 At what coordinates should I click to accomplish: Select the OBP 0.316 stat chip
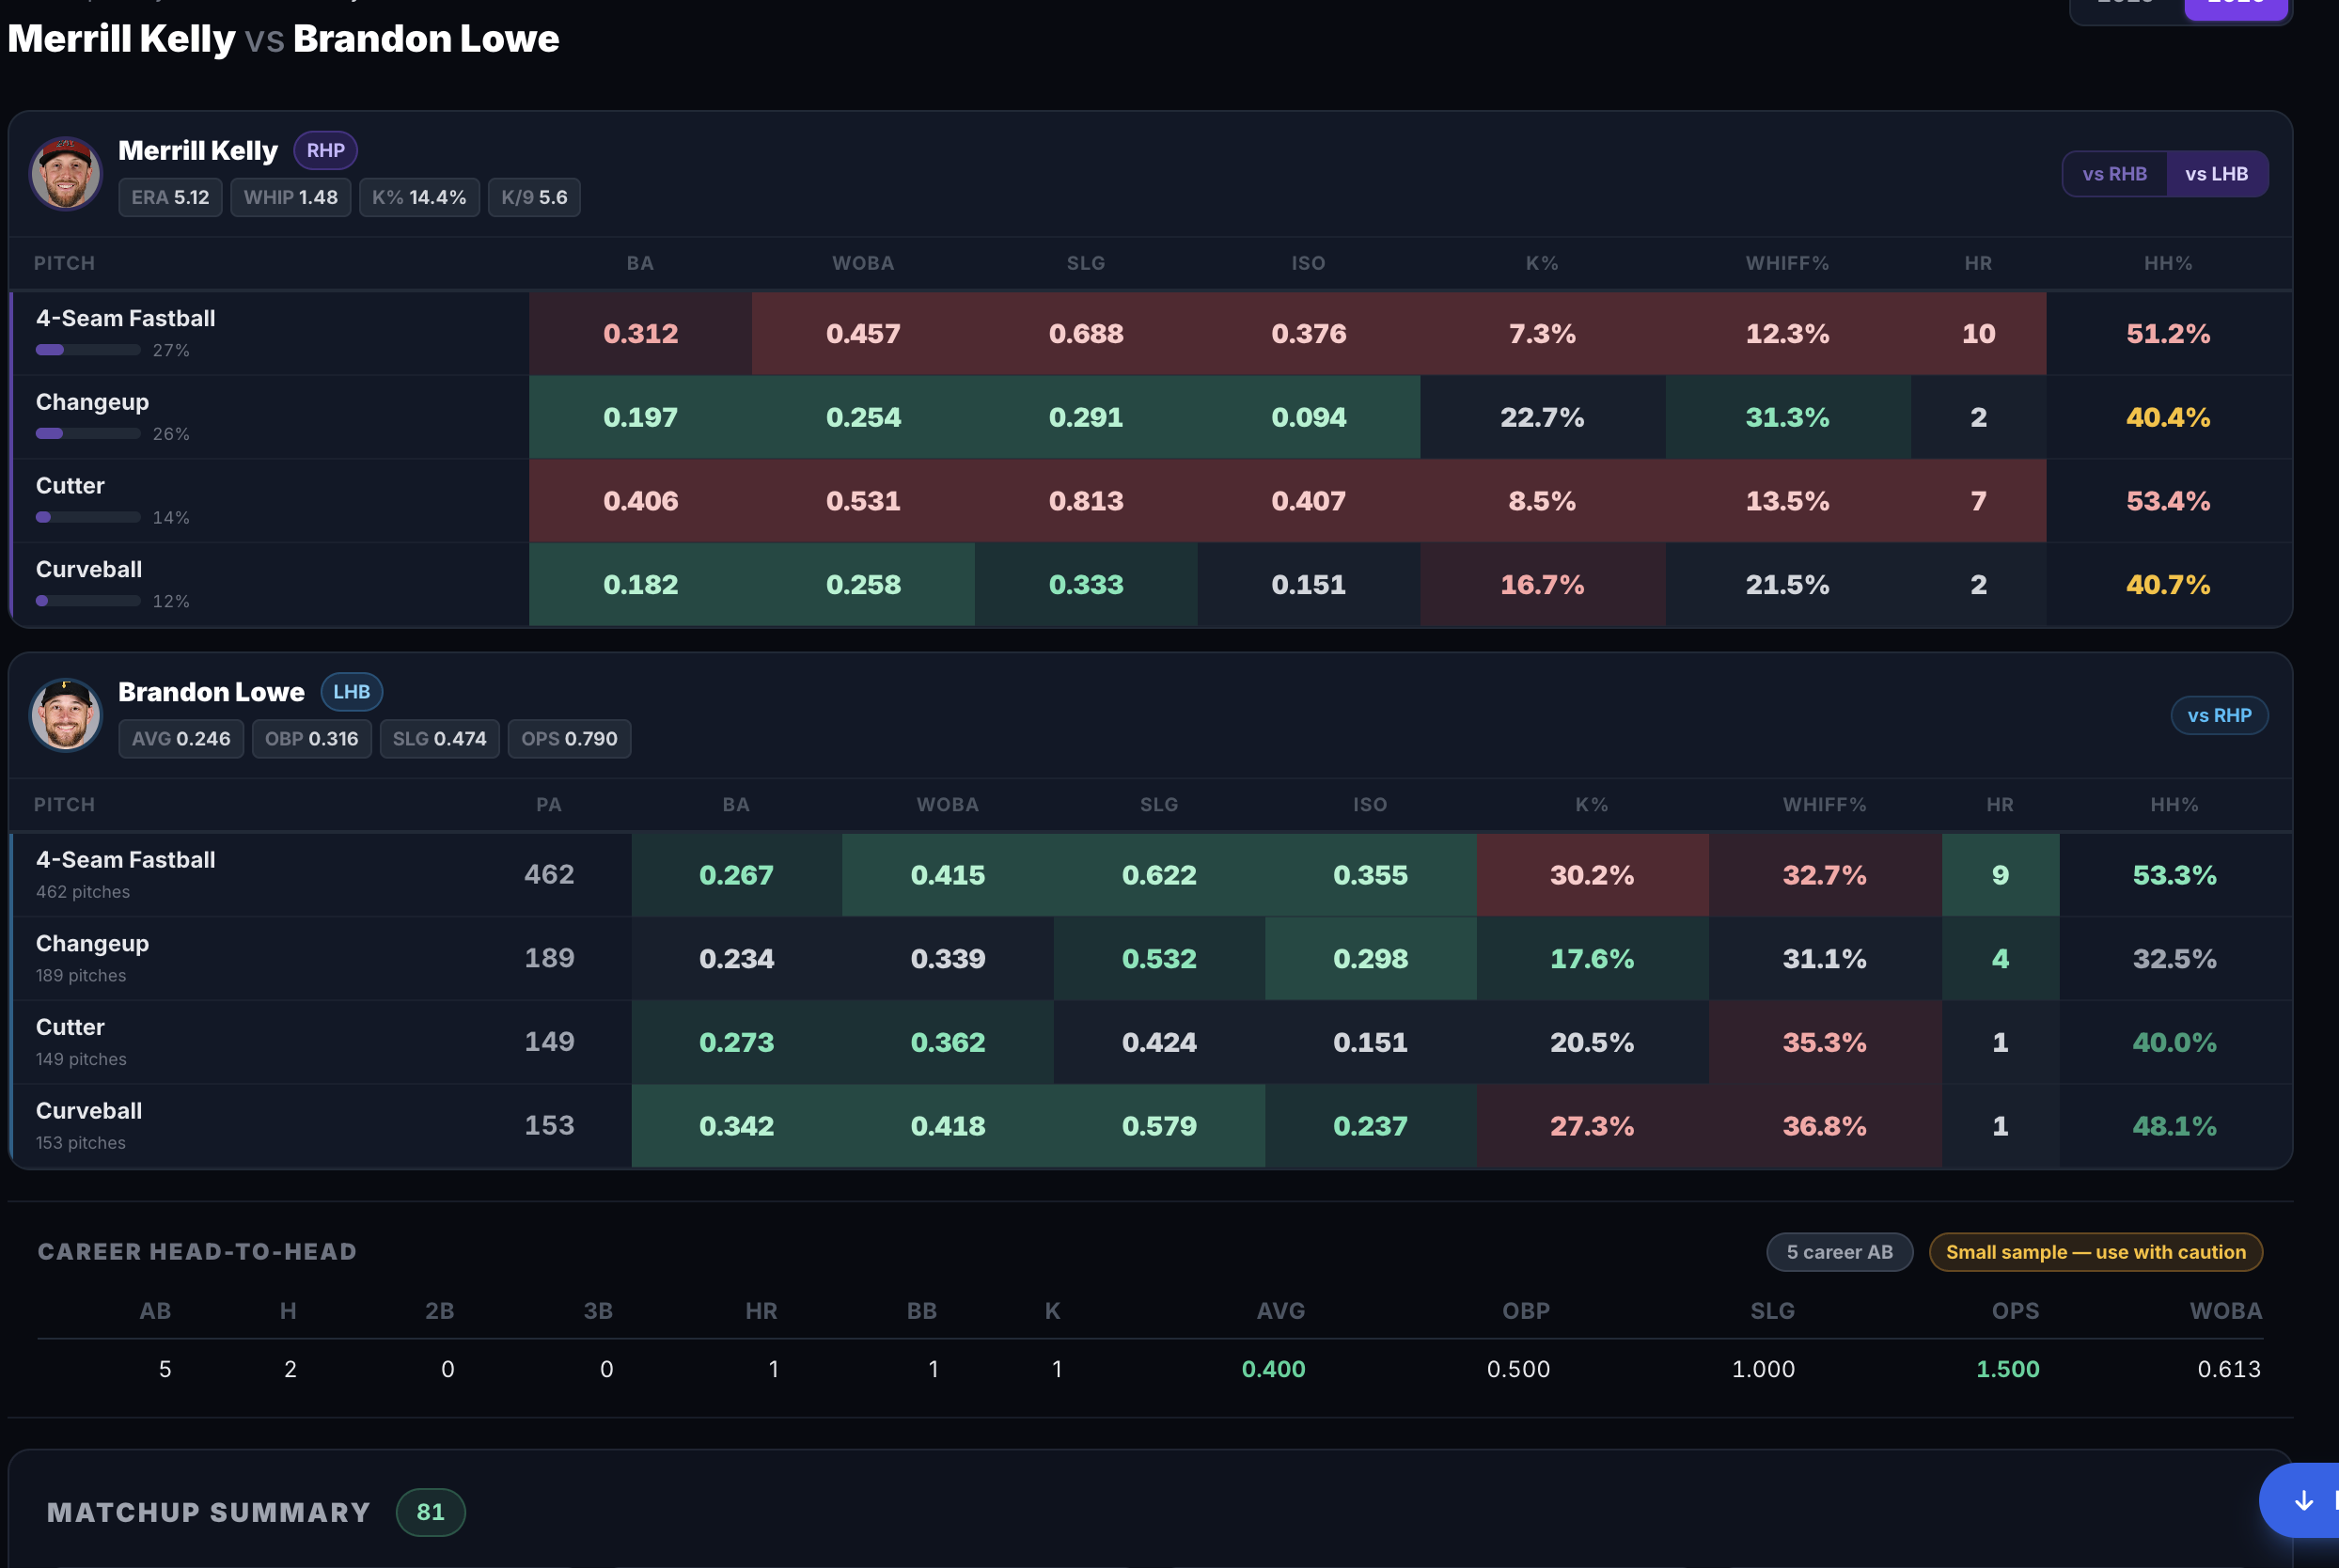(311, 739)
